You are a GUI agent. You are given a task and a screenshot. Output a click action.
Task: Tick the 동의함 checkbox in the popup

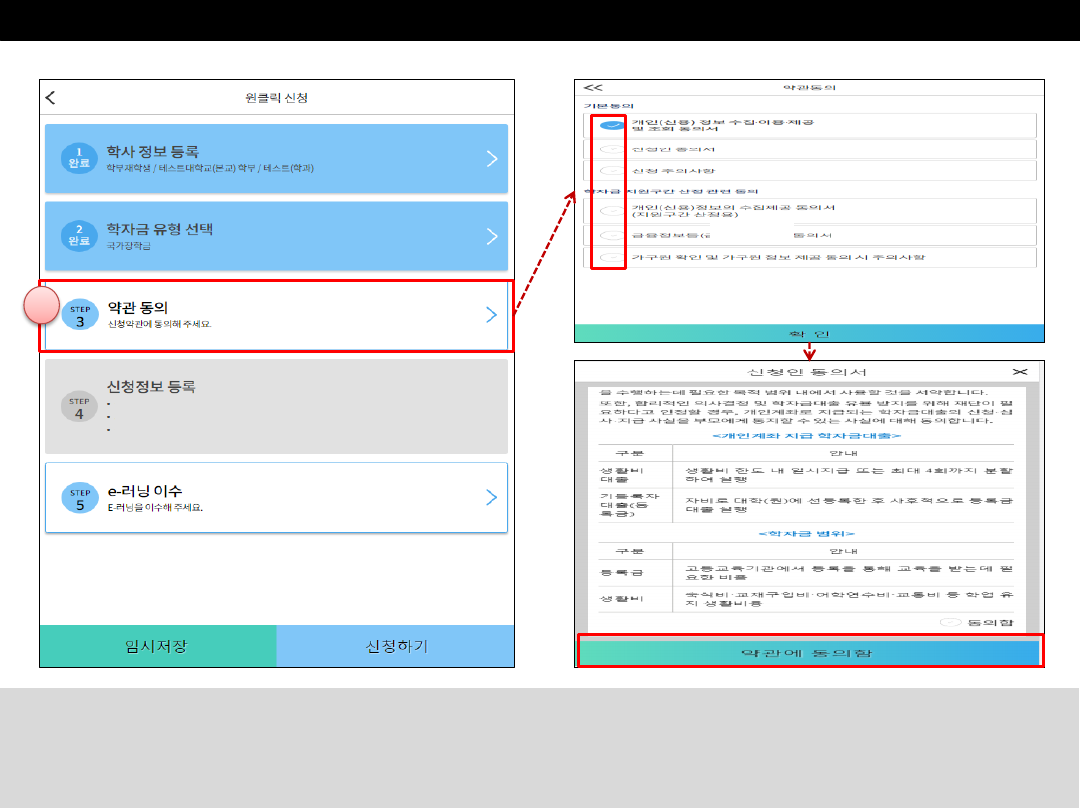tap(952, 622)
